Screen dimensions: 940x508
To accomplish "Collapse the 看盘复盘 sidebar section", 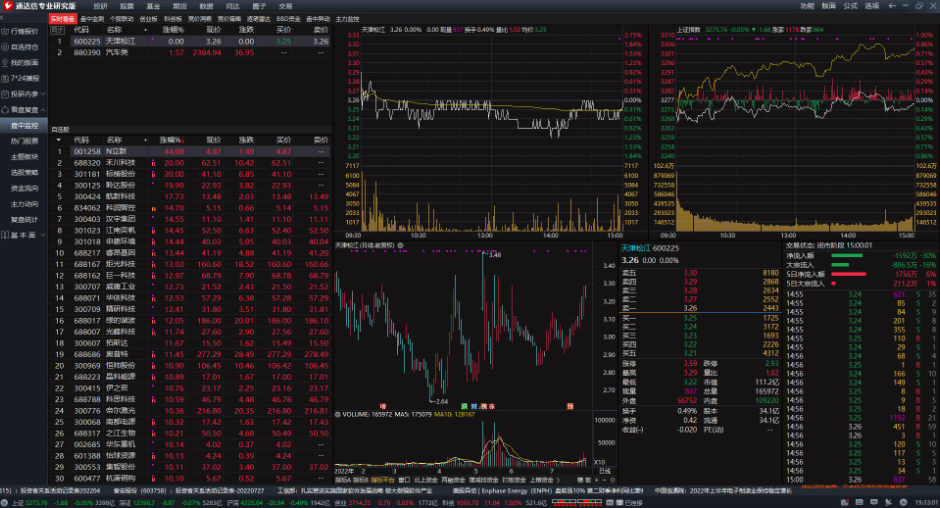I will [x=44, y=109].
